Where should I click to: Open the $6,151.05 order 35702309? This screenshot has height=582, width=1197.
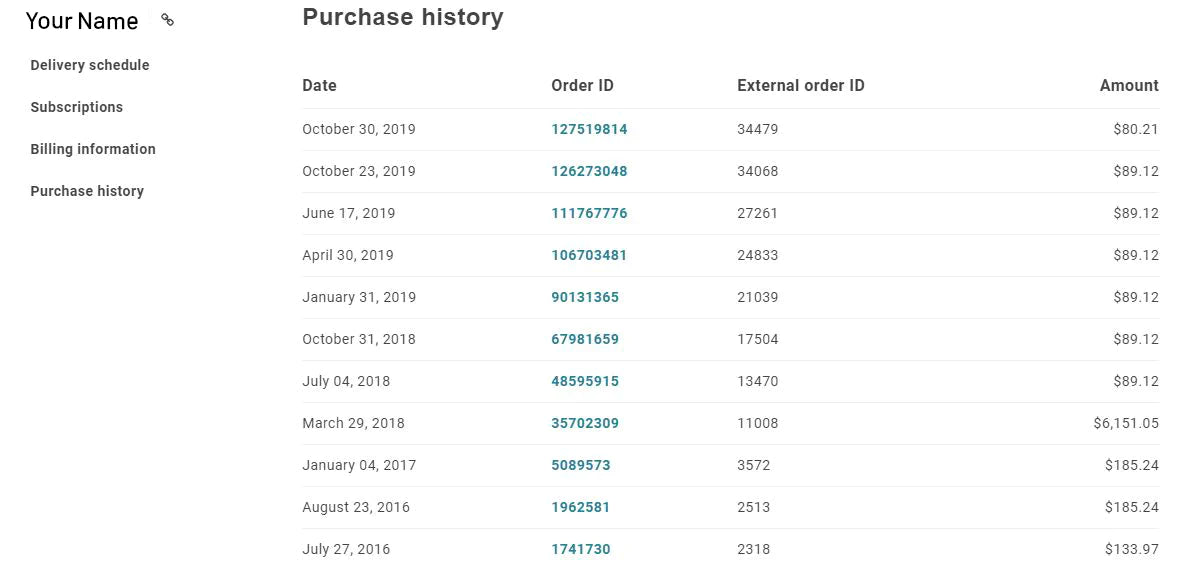585,423
